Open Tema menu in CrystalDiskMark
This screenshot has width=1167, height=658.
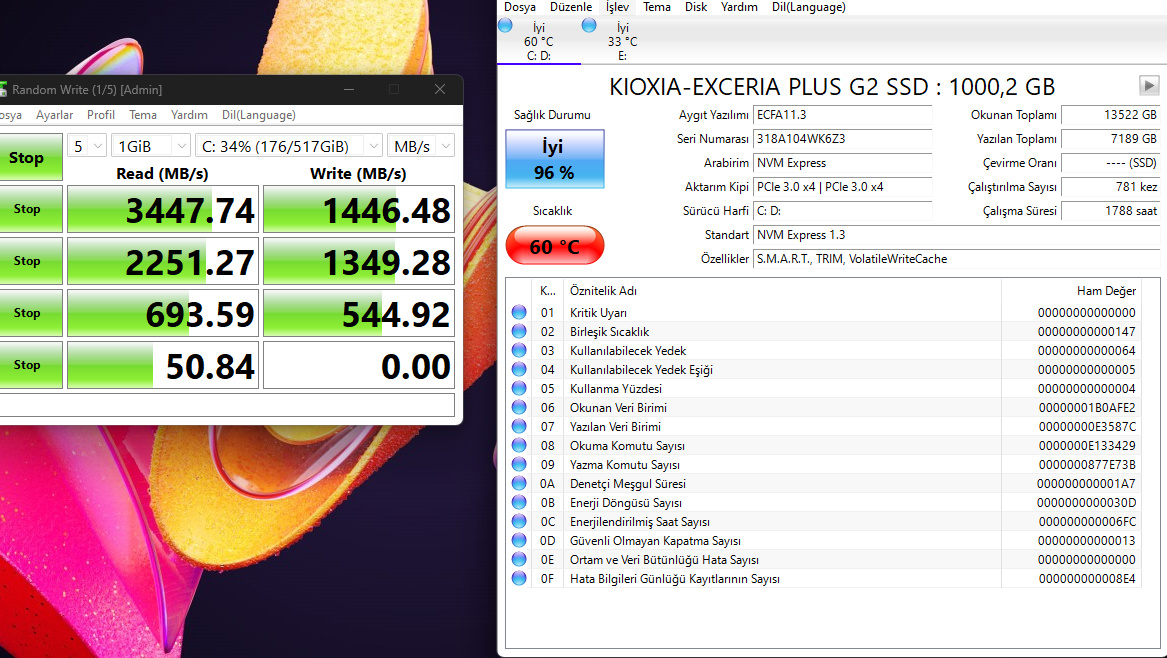pyautogui.click(x=143, y=115)
